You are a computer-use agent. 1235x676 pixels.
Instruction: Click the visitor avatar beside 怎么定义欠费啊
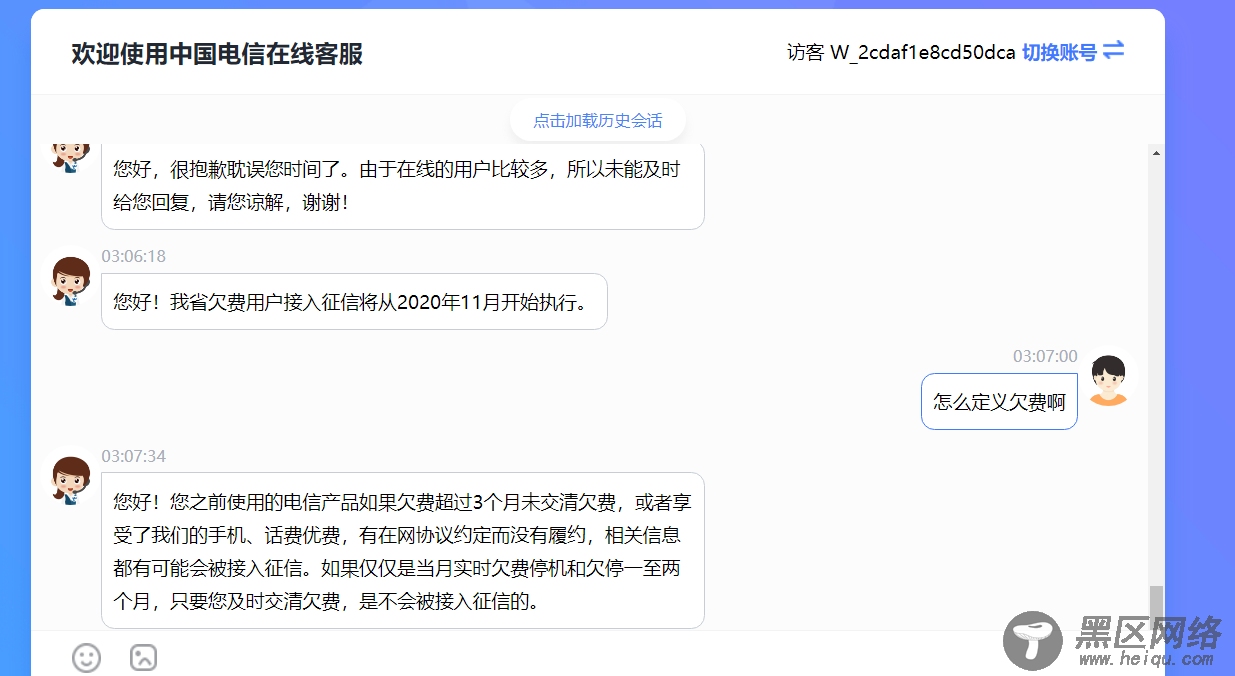click(x=1108, y=379)
